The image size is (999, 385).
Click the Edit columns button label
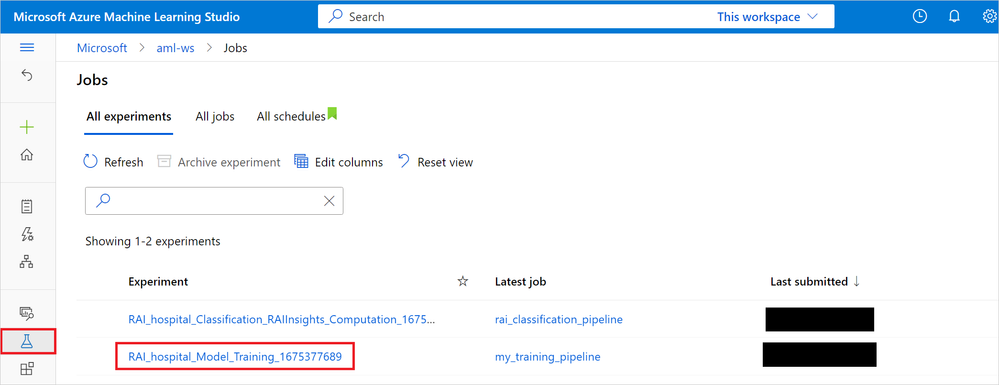(349, 163)
